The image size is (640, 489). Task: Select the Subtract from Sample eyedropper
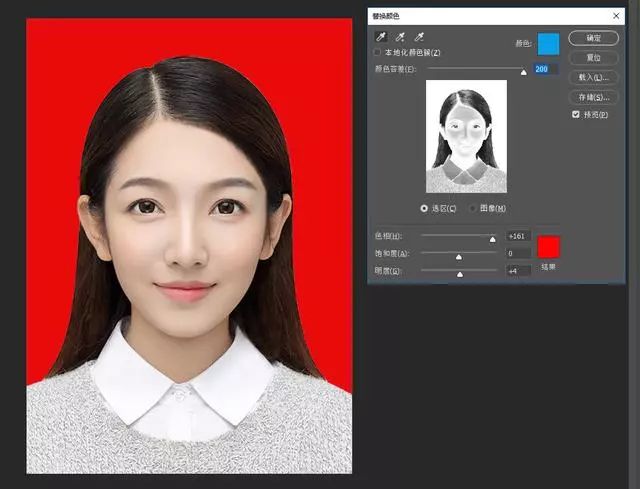419,37
